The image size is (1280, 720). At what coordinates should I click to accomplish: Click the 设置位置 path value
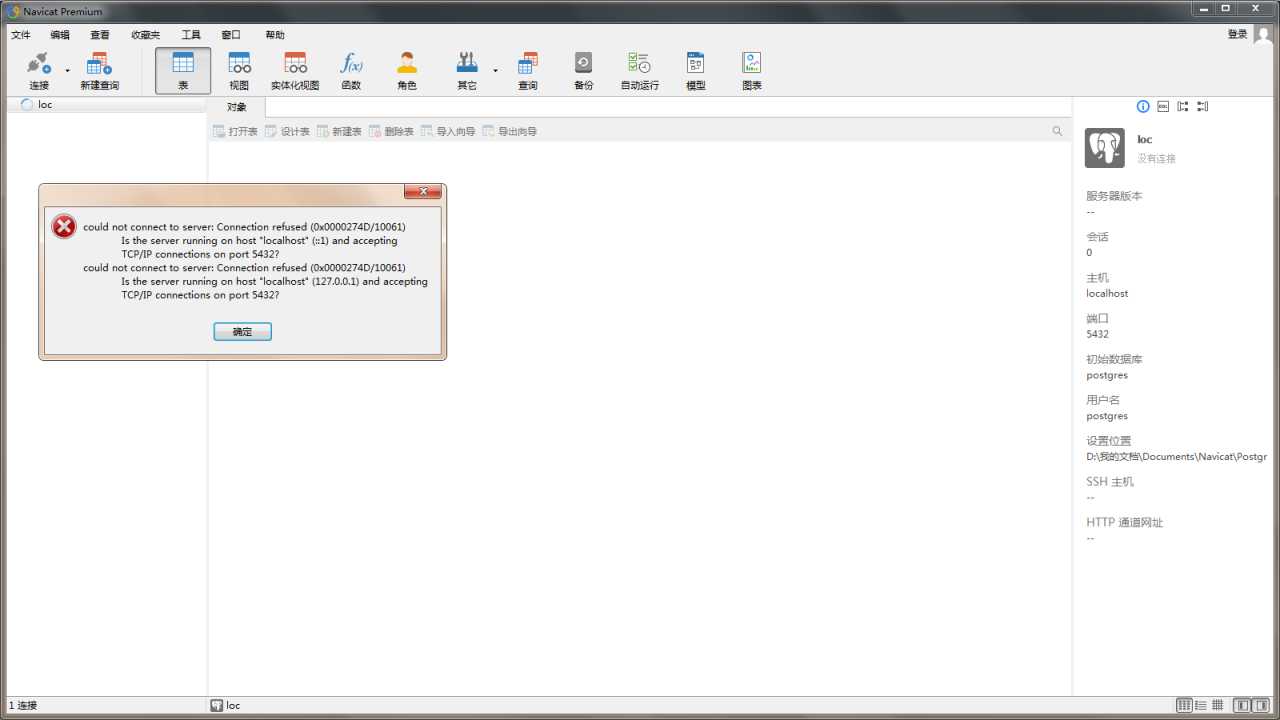1176,457
